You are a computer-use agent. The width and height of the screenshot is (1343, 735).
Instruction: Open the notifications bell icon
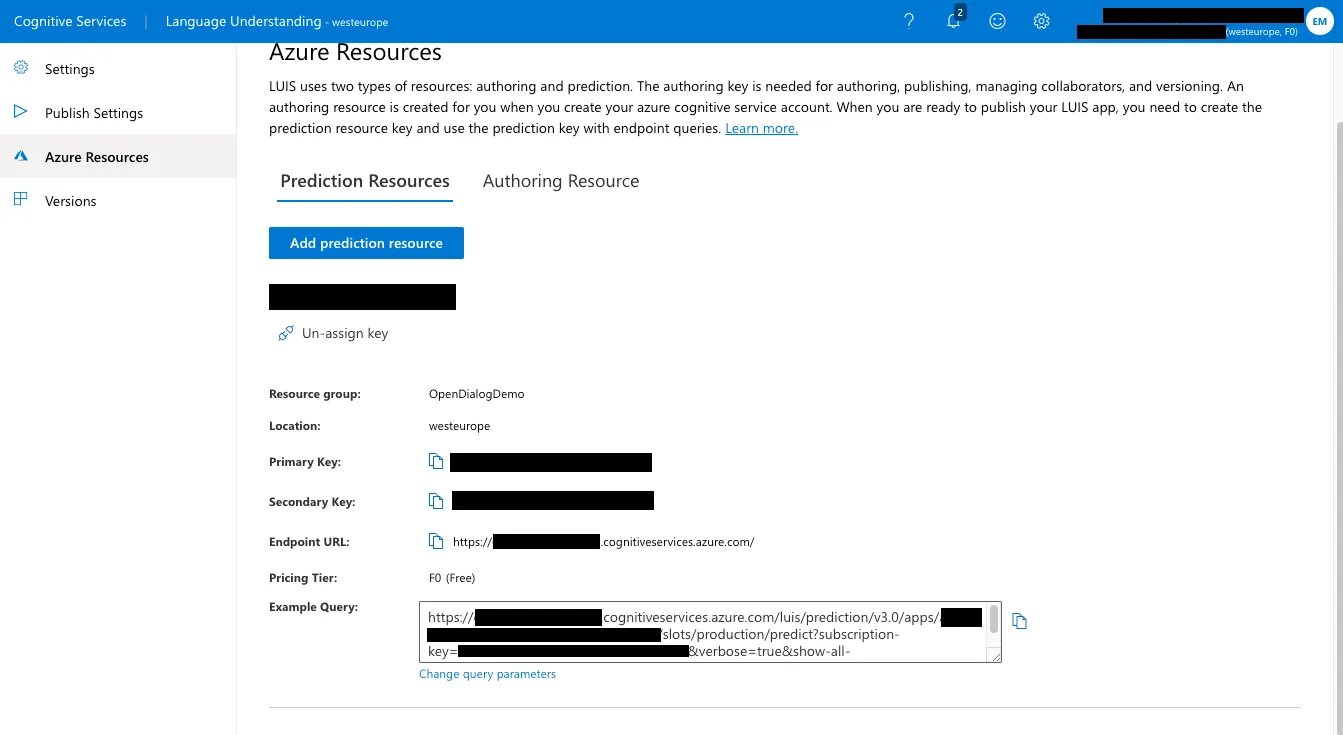(954, 21)
